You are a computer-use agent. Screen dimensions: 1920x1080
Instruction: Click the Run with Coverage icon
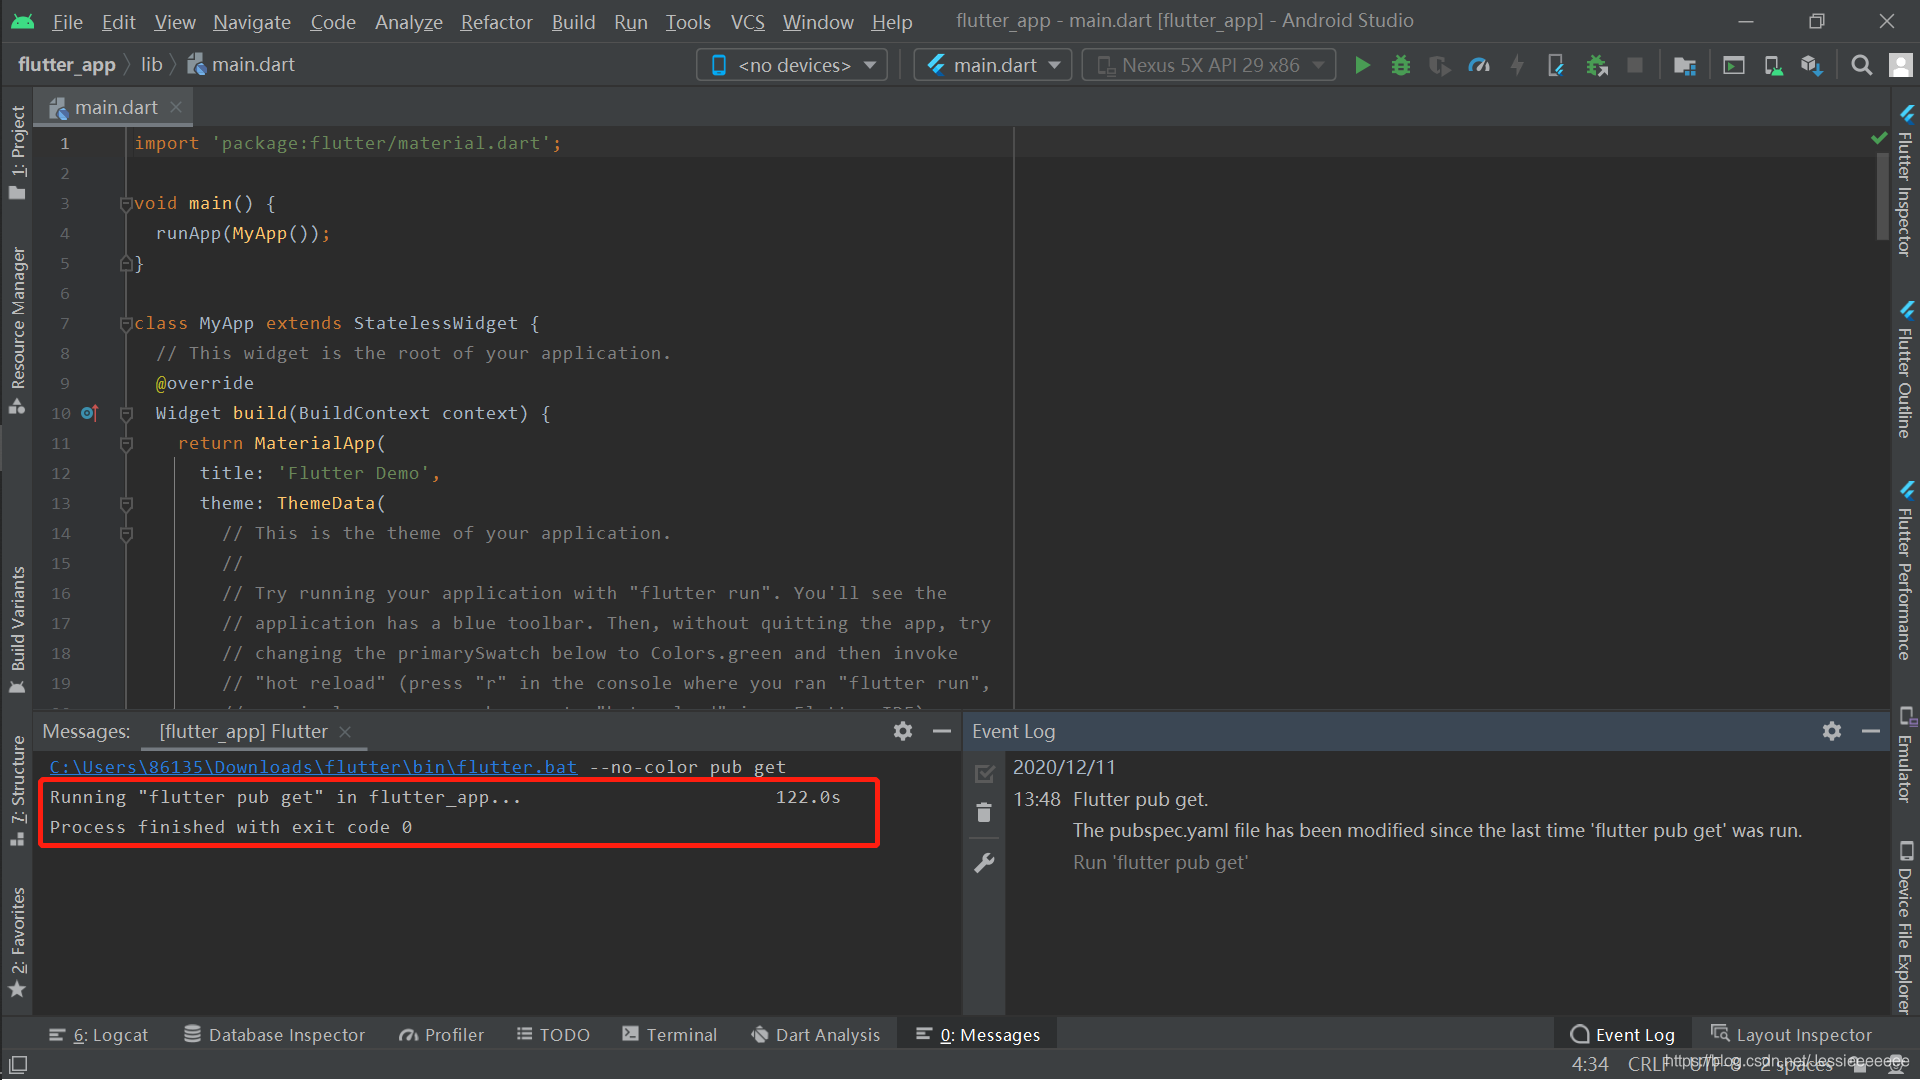(1441, 63)
